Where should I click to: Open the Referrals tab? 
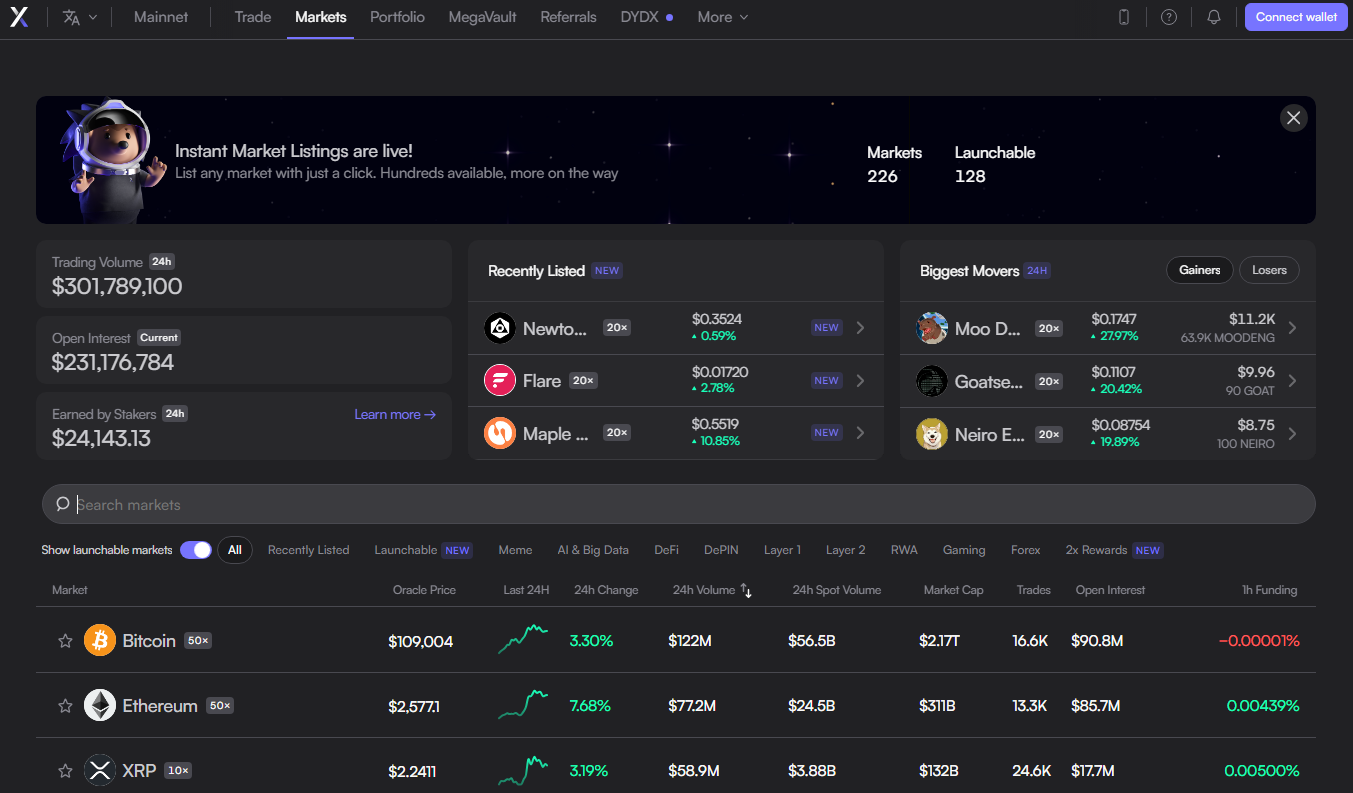pyautogui.click(x=568, y=17)
